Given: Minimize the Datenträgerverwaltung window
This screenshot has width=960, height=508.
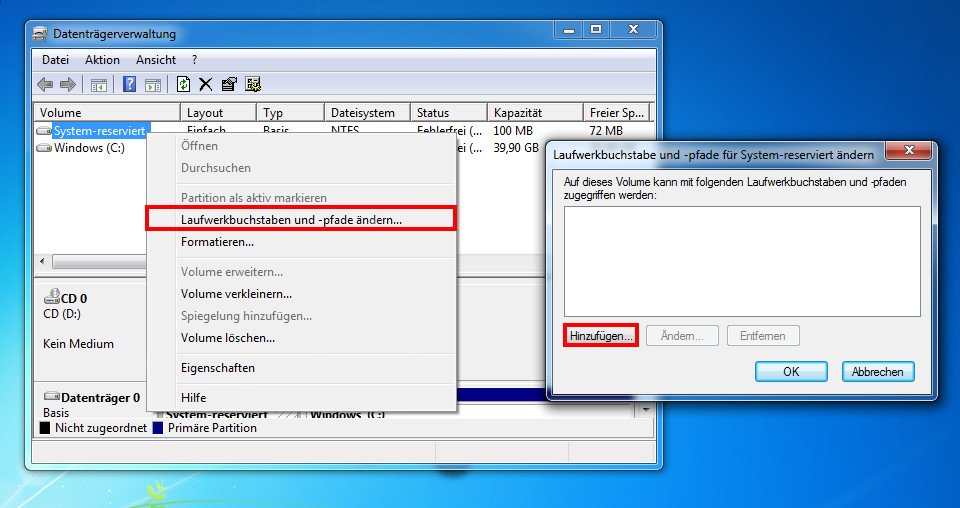Looking at the screenshot, I should point(569,29).
